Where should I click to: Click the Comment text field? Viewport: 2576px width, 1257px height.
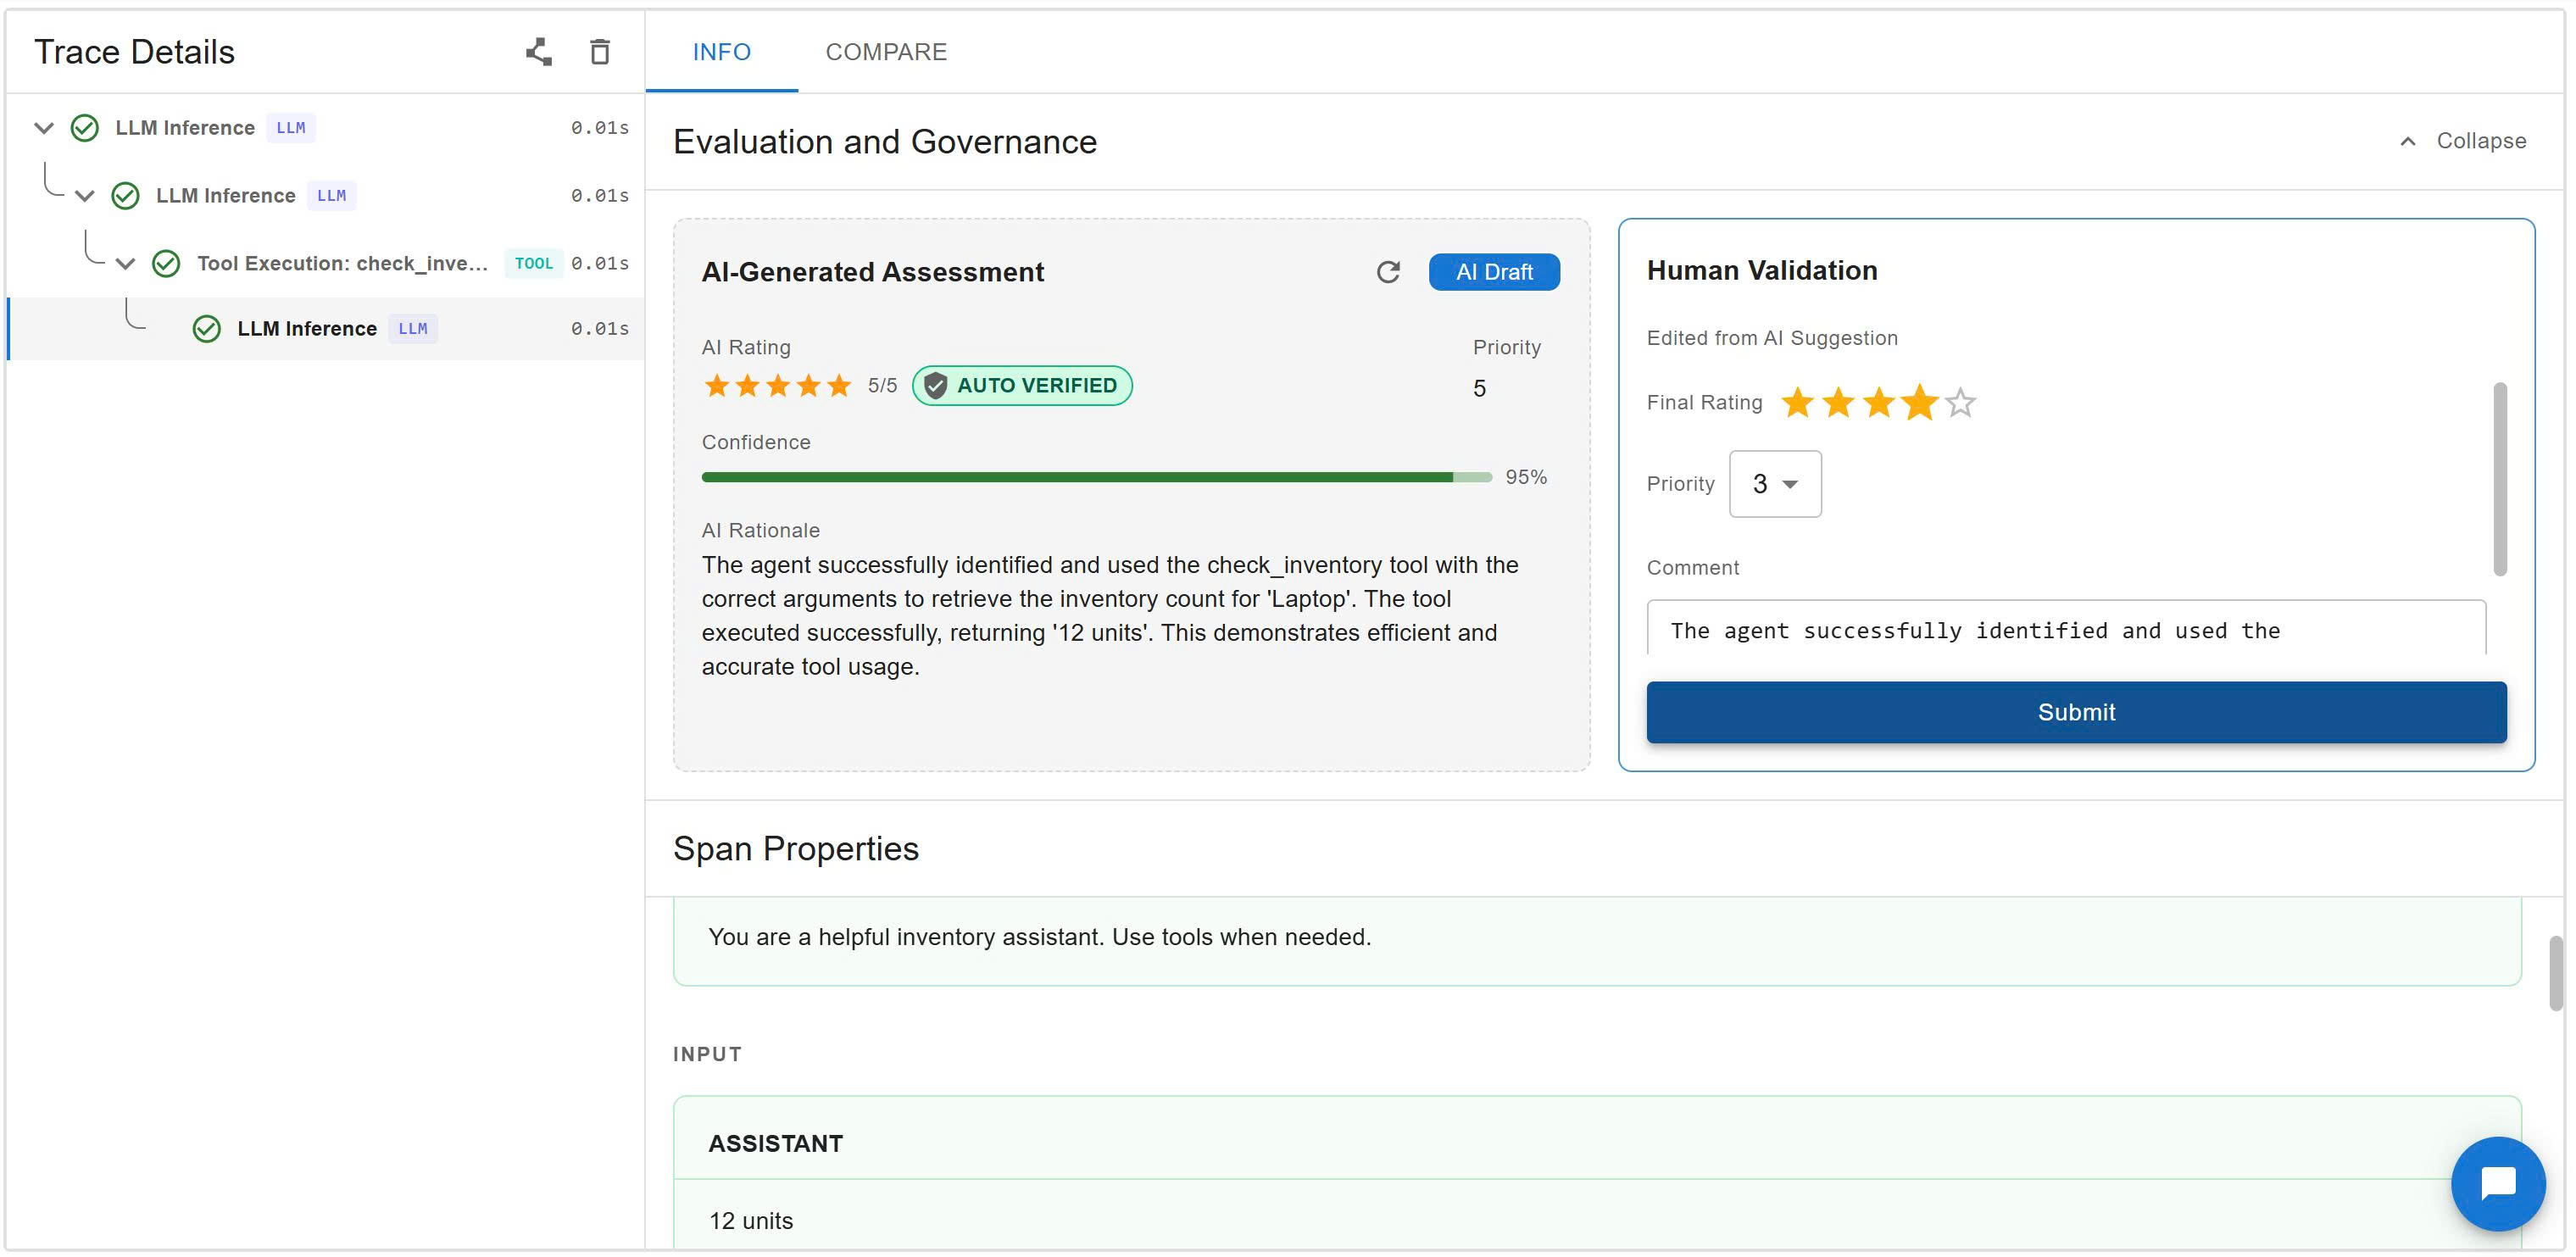[2066, 630]
